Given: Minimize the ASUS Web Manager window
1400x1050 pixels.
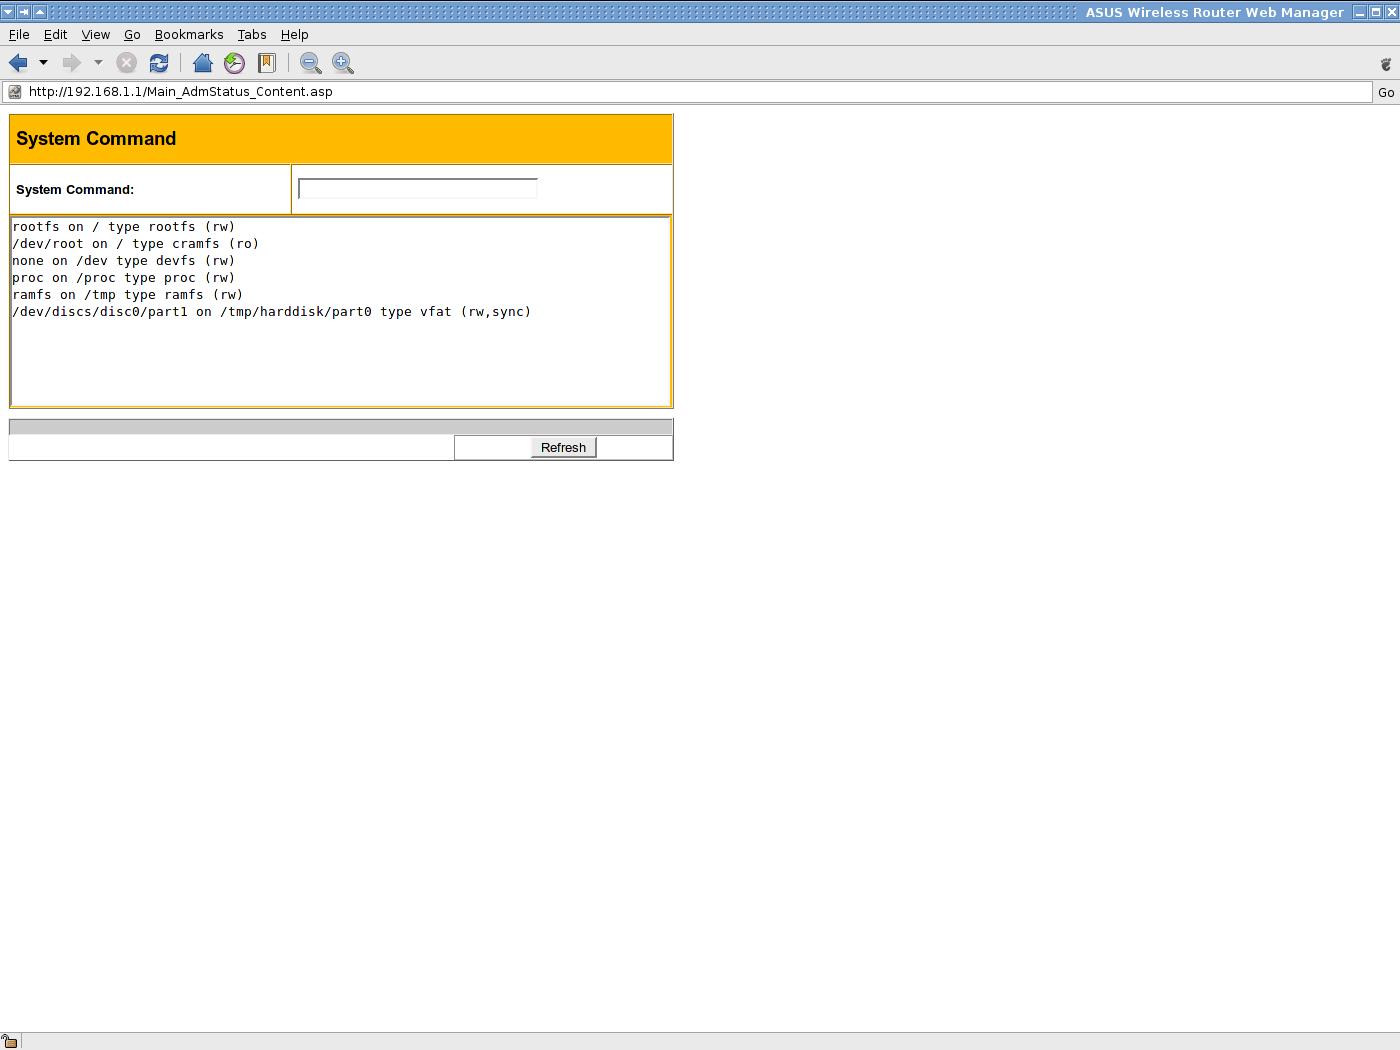Looking at the screenshot, I should click(x=1360, y=12).
